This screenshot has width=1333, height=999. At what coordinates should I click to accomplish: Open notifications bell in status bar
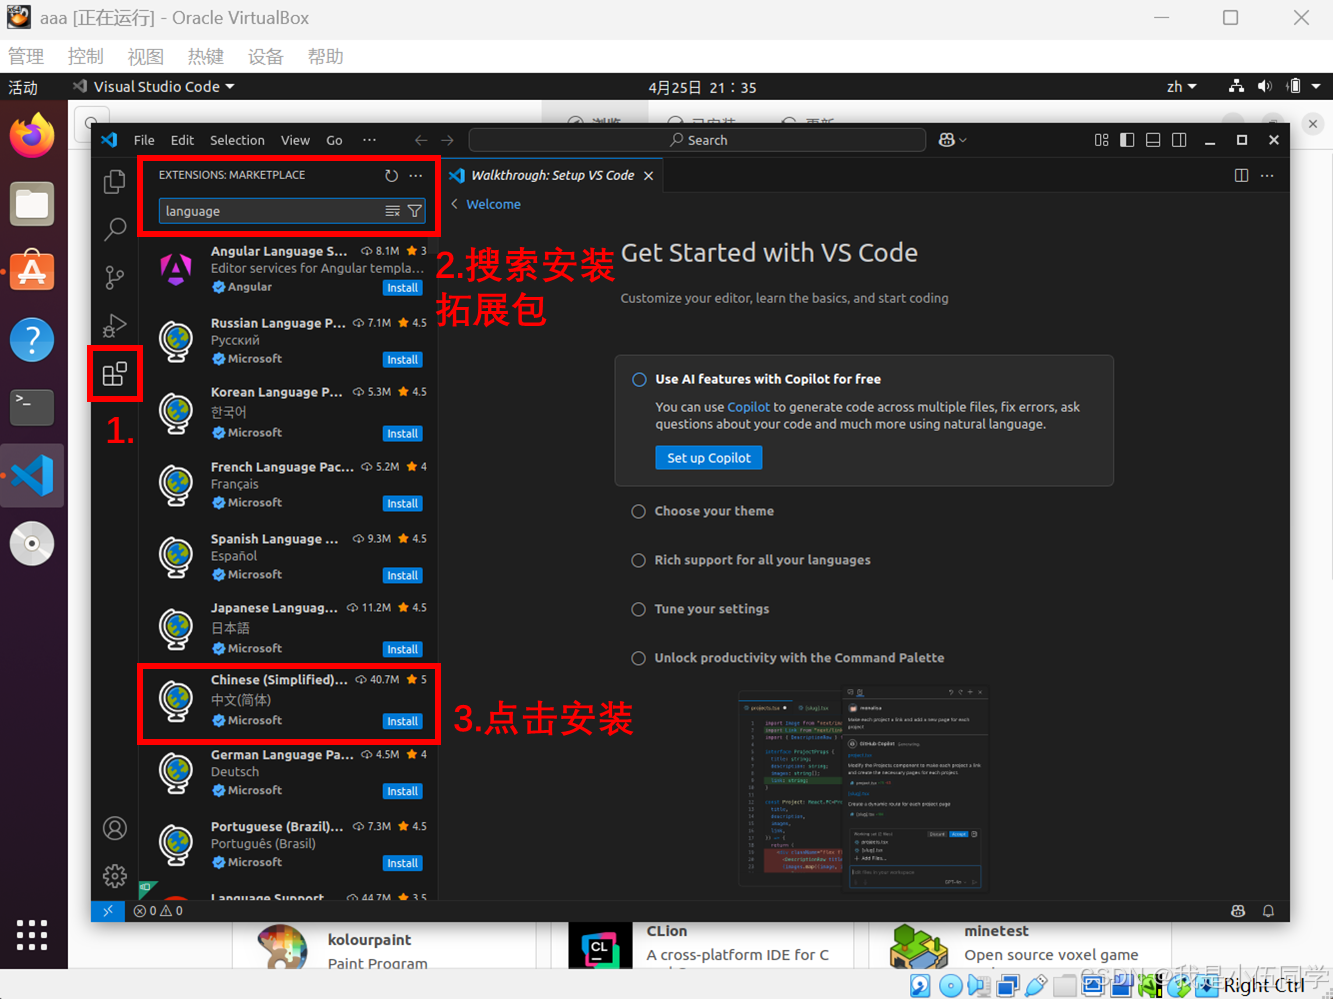coord(1268,911)
